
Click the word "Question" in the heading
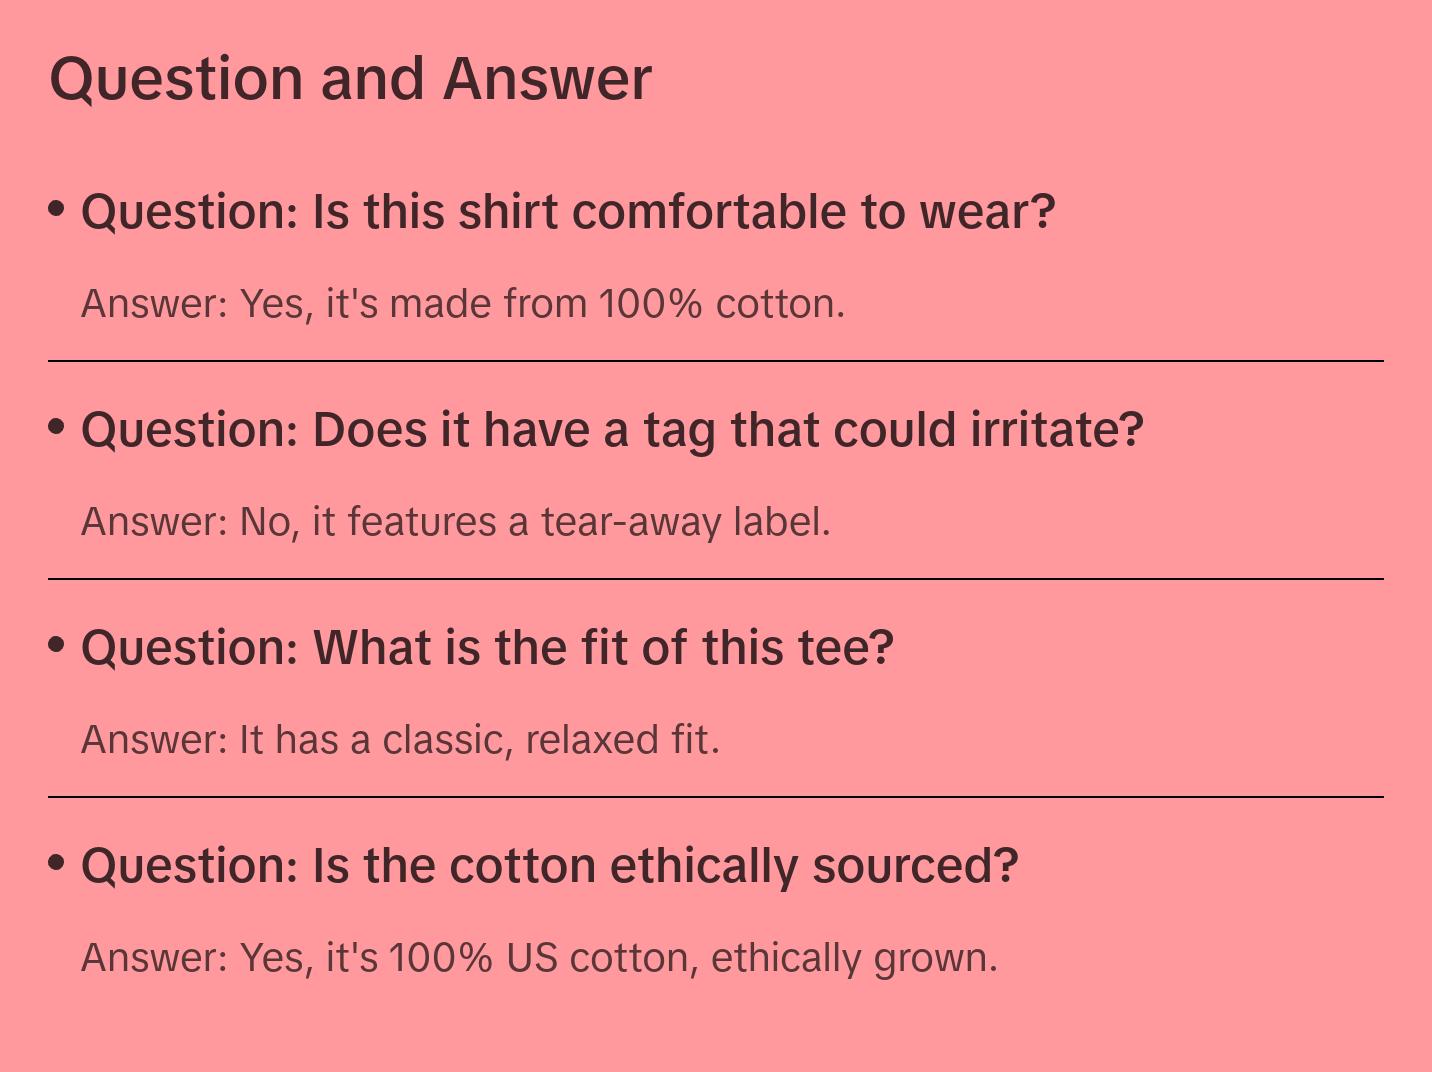tap(176, 79)
